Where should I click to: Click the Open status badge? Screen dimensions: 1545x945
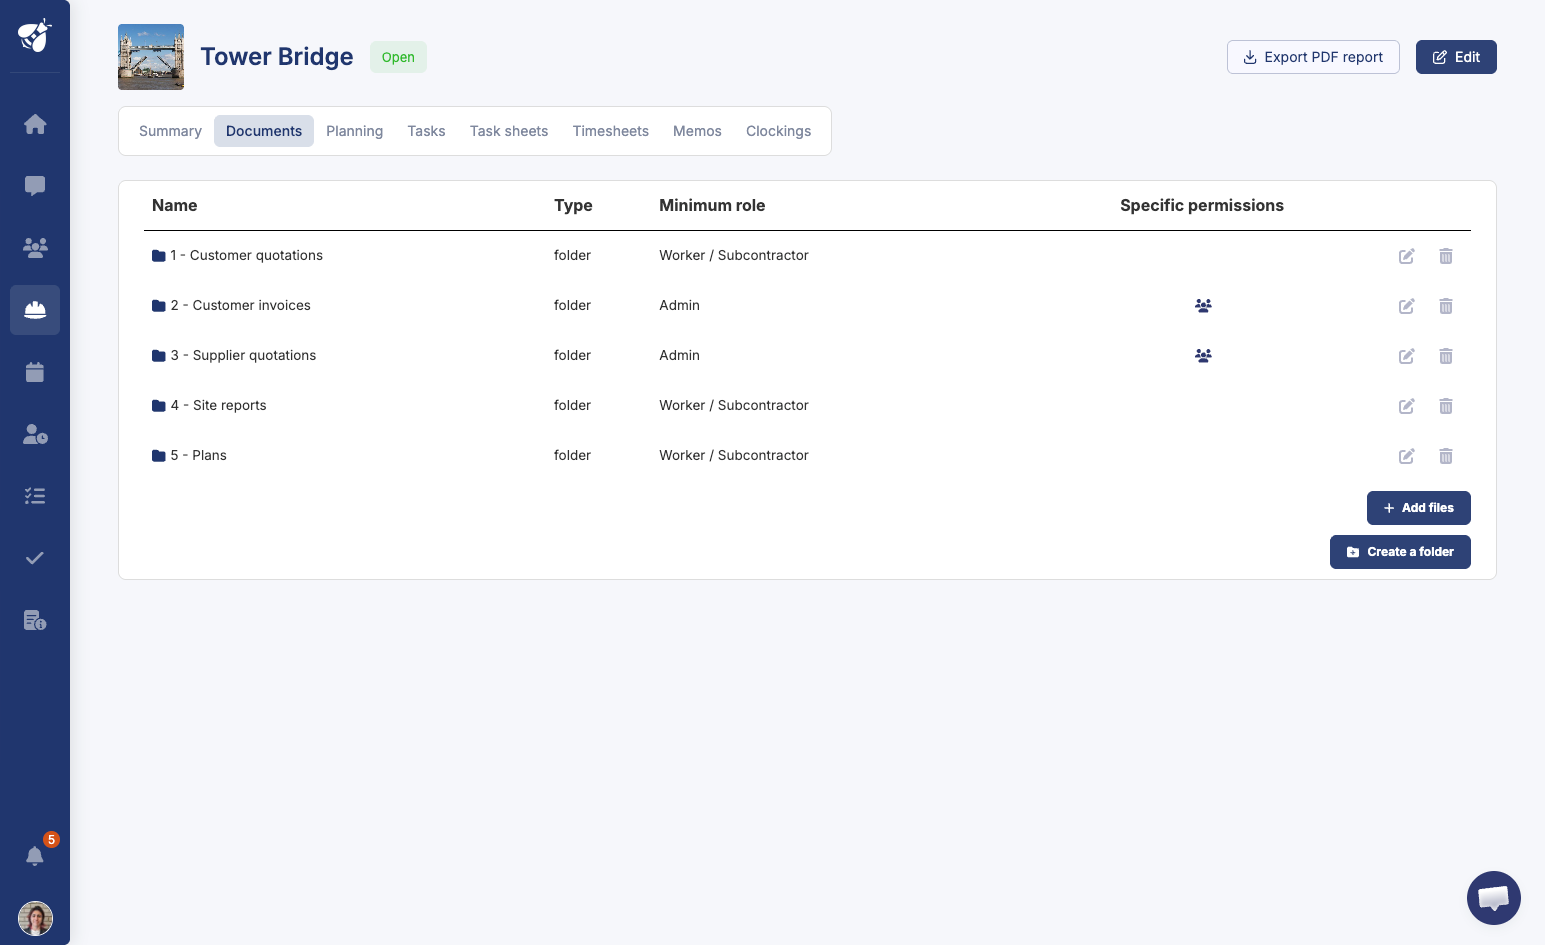click(398, 57)
